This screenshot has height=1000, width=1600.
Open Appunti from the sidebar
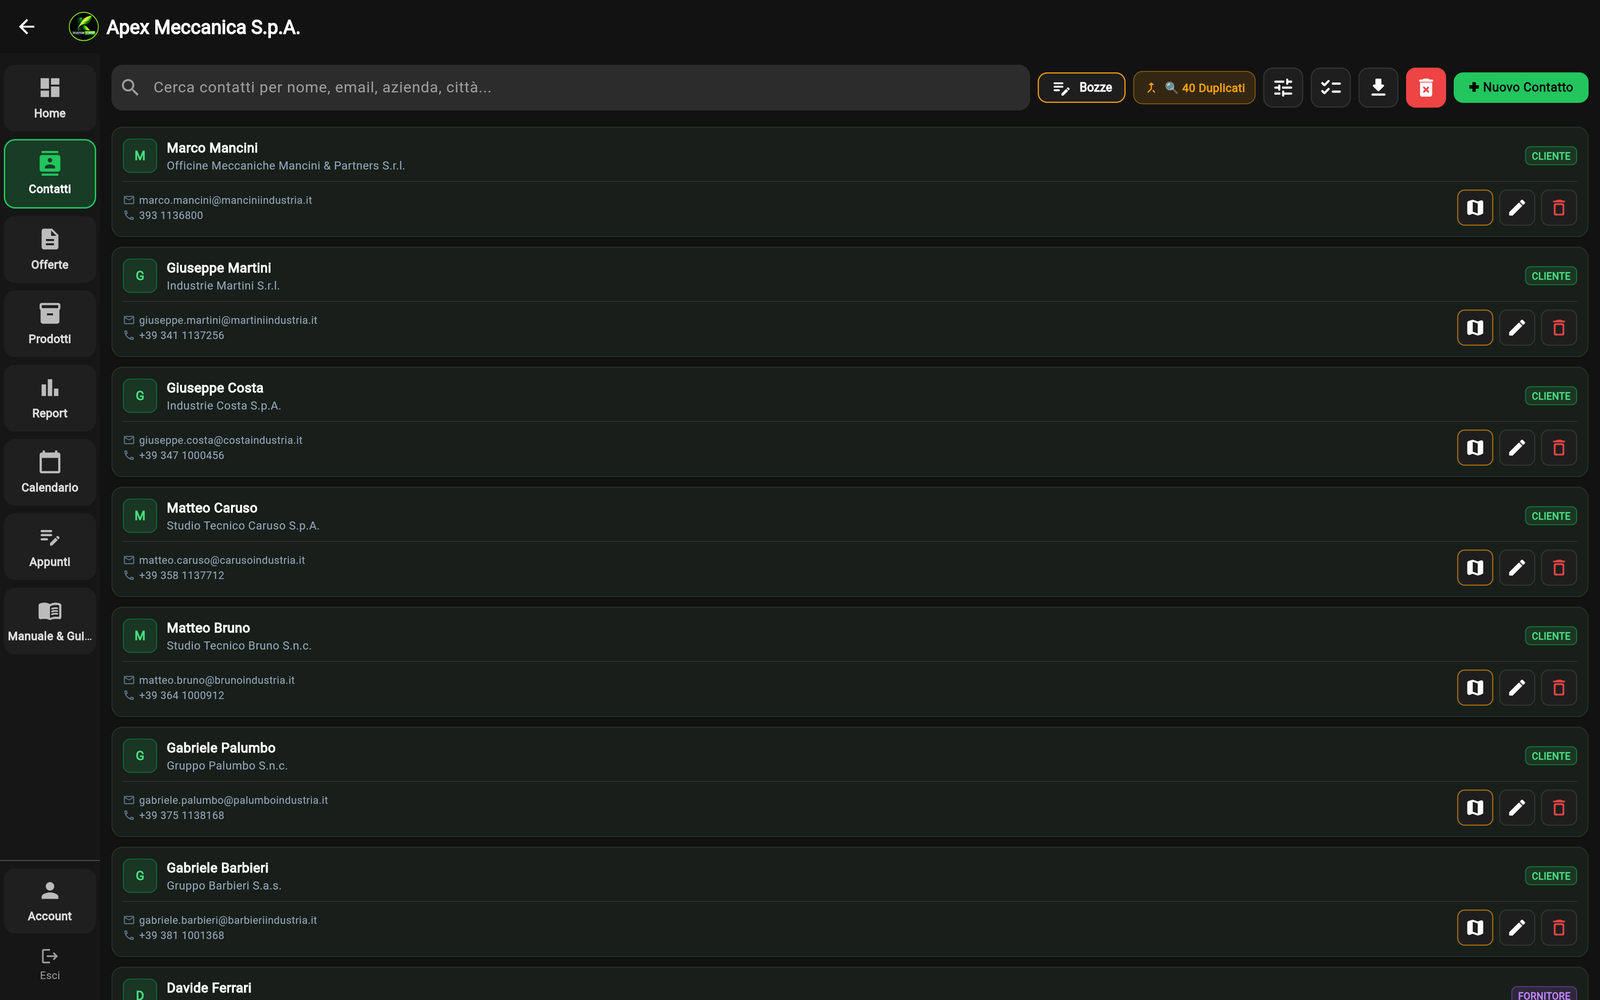pyautogui.click(x=50, y=547)
